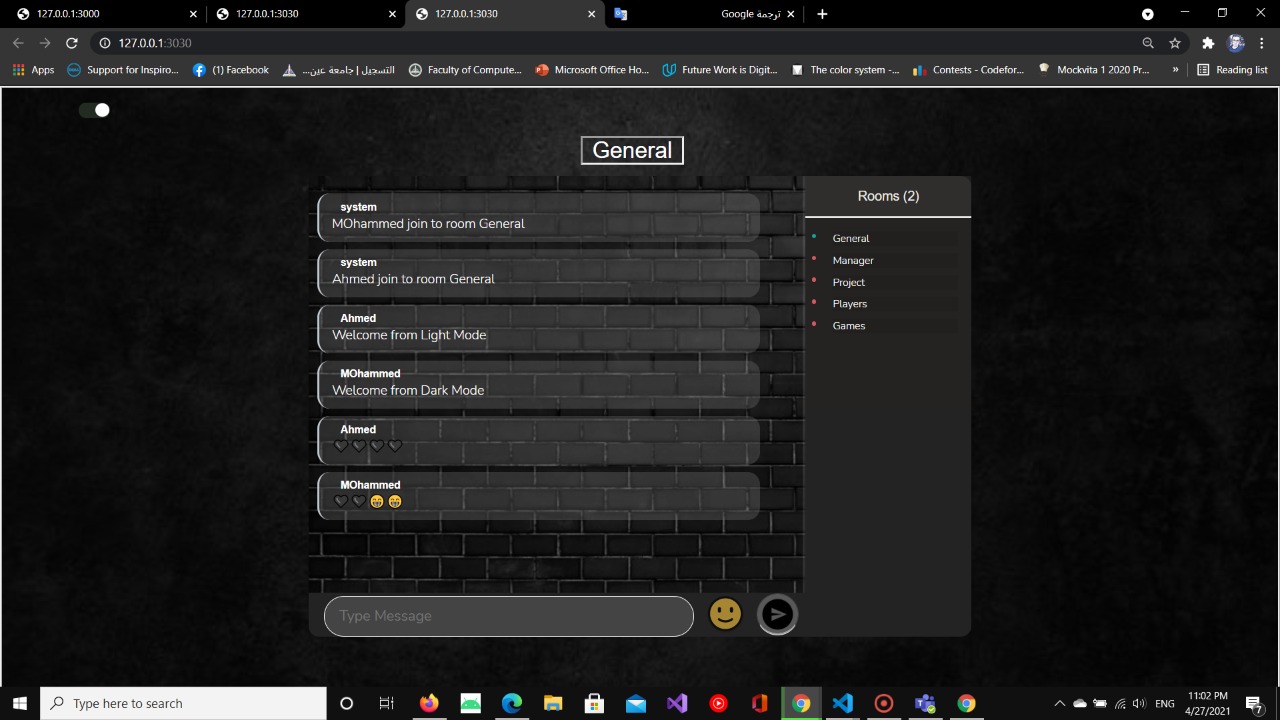Click the Rooms (2) header
Screen dimensions: 1280x720
click(x=888, y=196)
